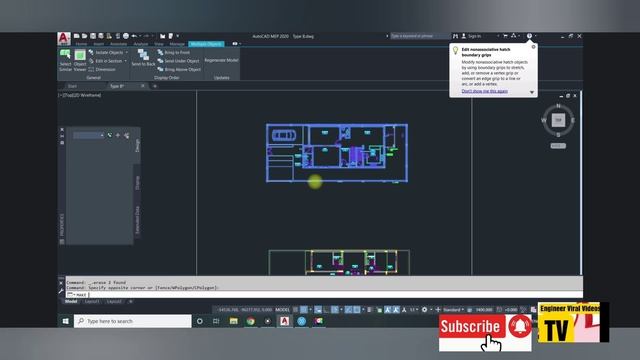640x360 pixels.
Task: Open the Standard dropdown in status bar
Action: coord(453,310)
